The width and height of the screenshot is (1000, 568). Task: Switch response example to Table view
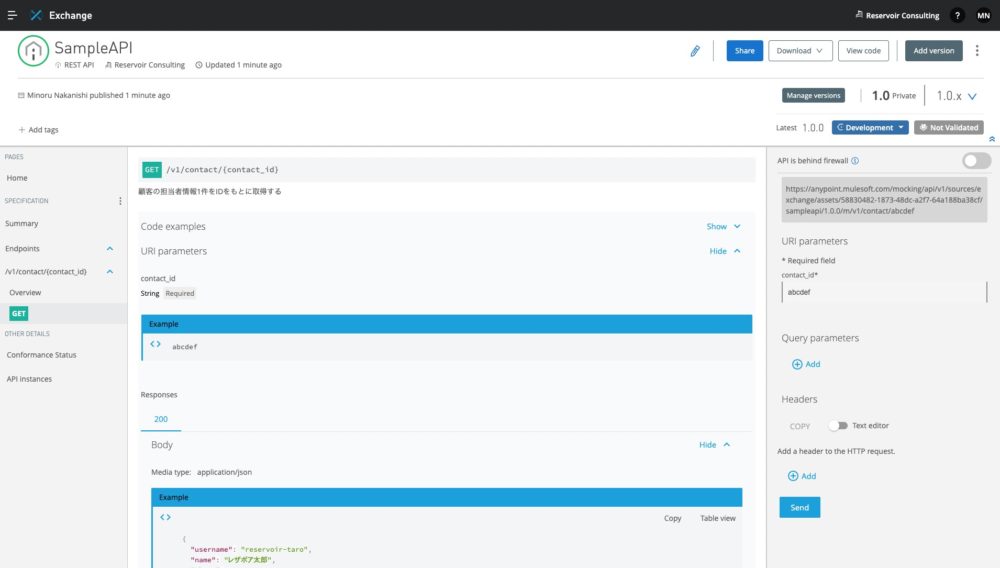(x=717, y=518)
